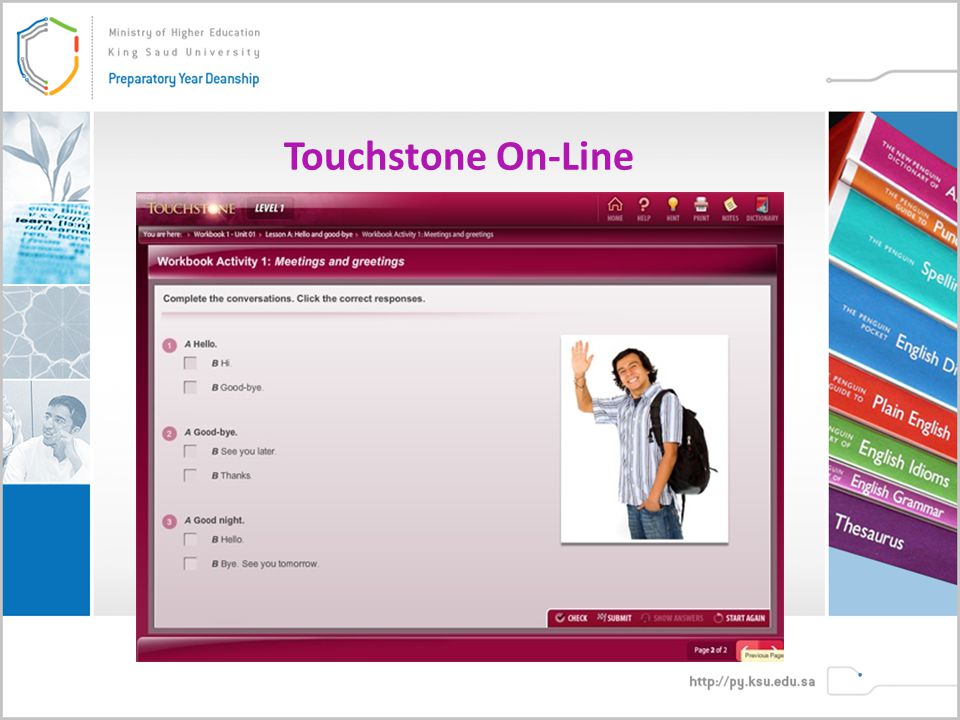Click 'Ministry of Higher Education' text
960x720 pixels.
coord(184,32)
